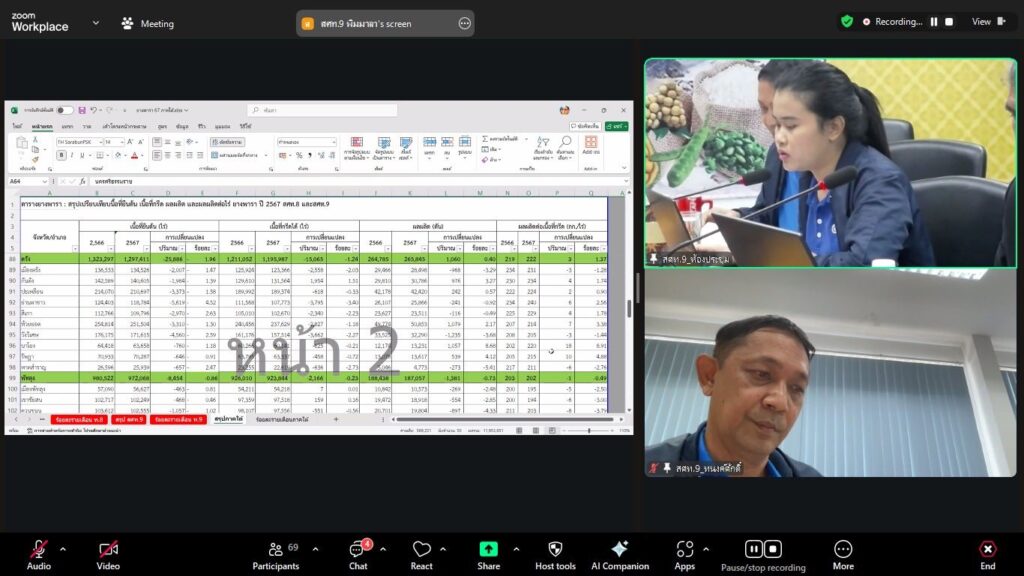Expand video options arrow next to Video
1024x576 pixels.
coord(132,548)
